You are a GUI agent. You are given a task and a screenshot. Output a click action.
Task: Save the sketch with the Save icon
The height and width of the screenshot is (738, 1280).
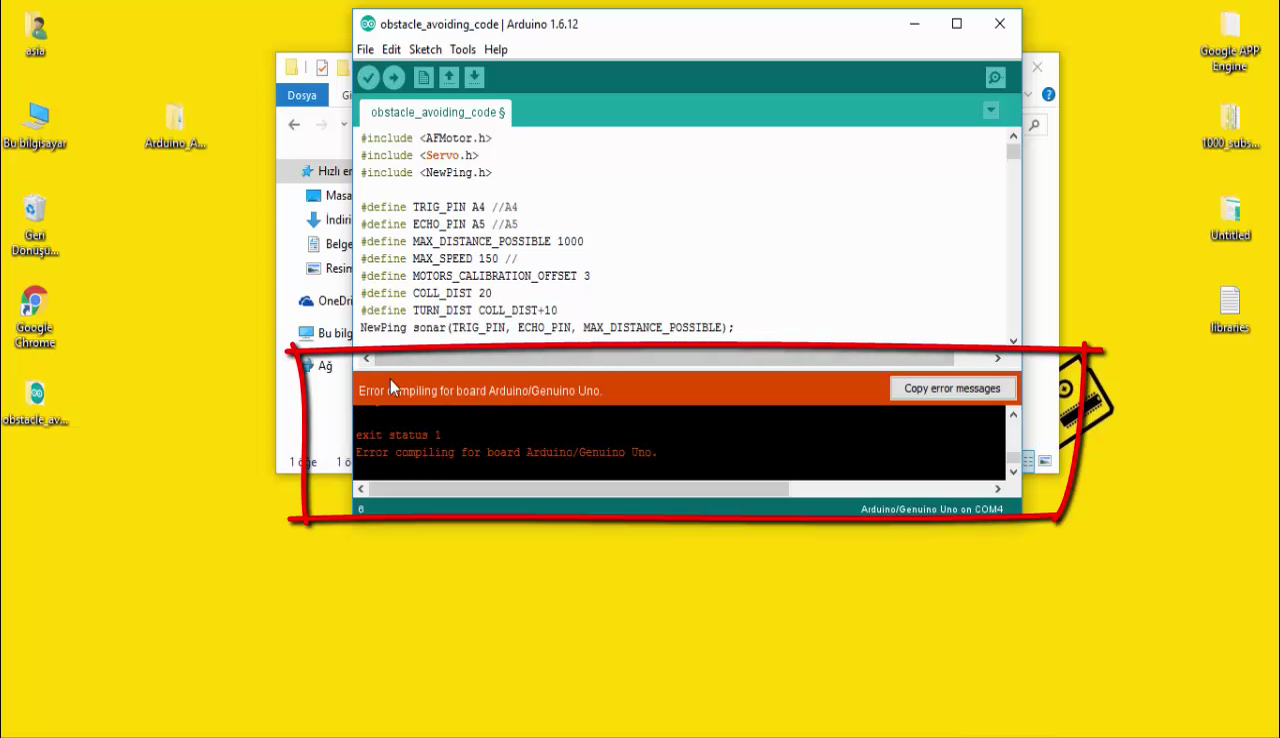(x=474, y=78)
